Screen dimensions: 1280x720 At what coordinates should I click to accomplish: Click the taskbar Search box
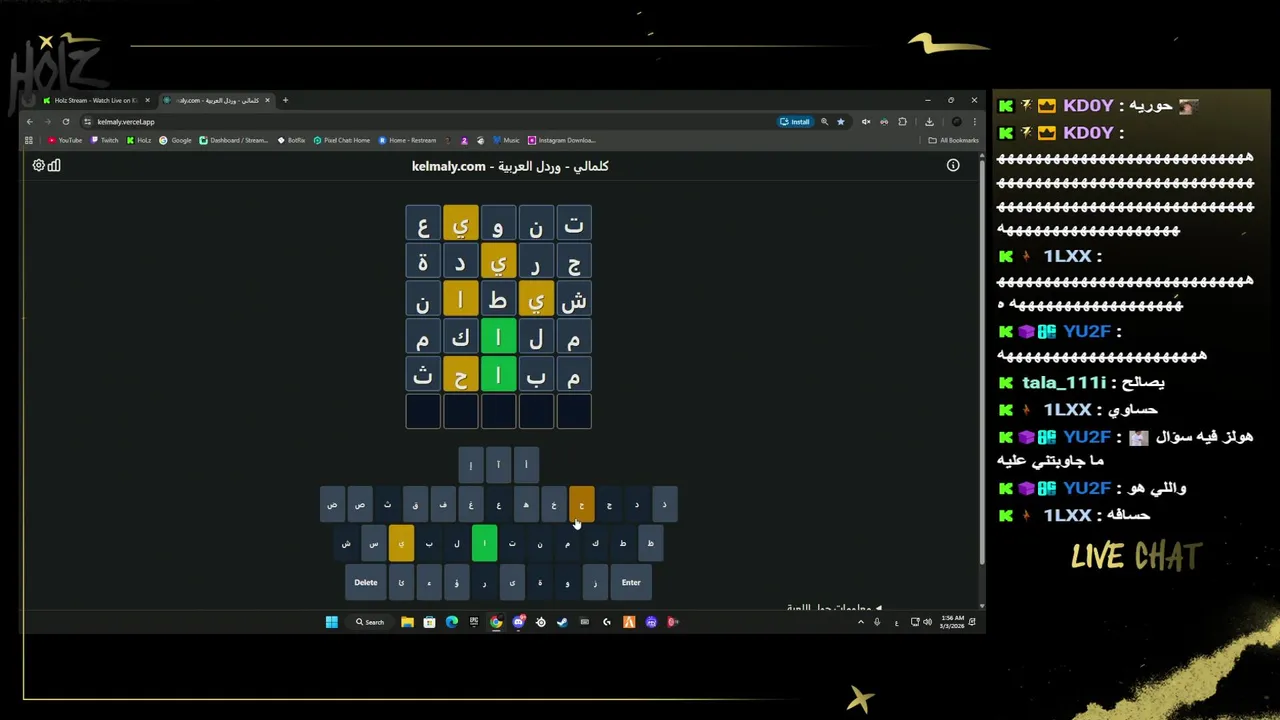coord(370,622)
